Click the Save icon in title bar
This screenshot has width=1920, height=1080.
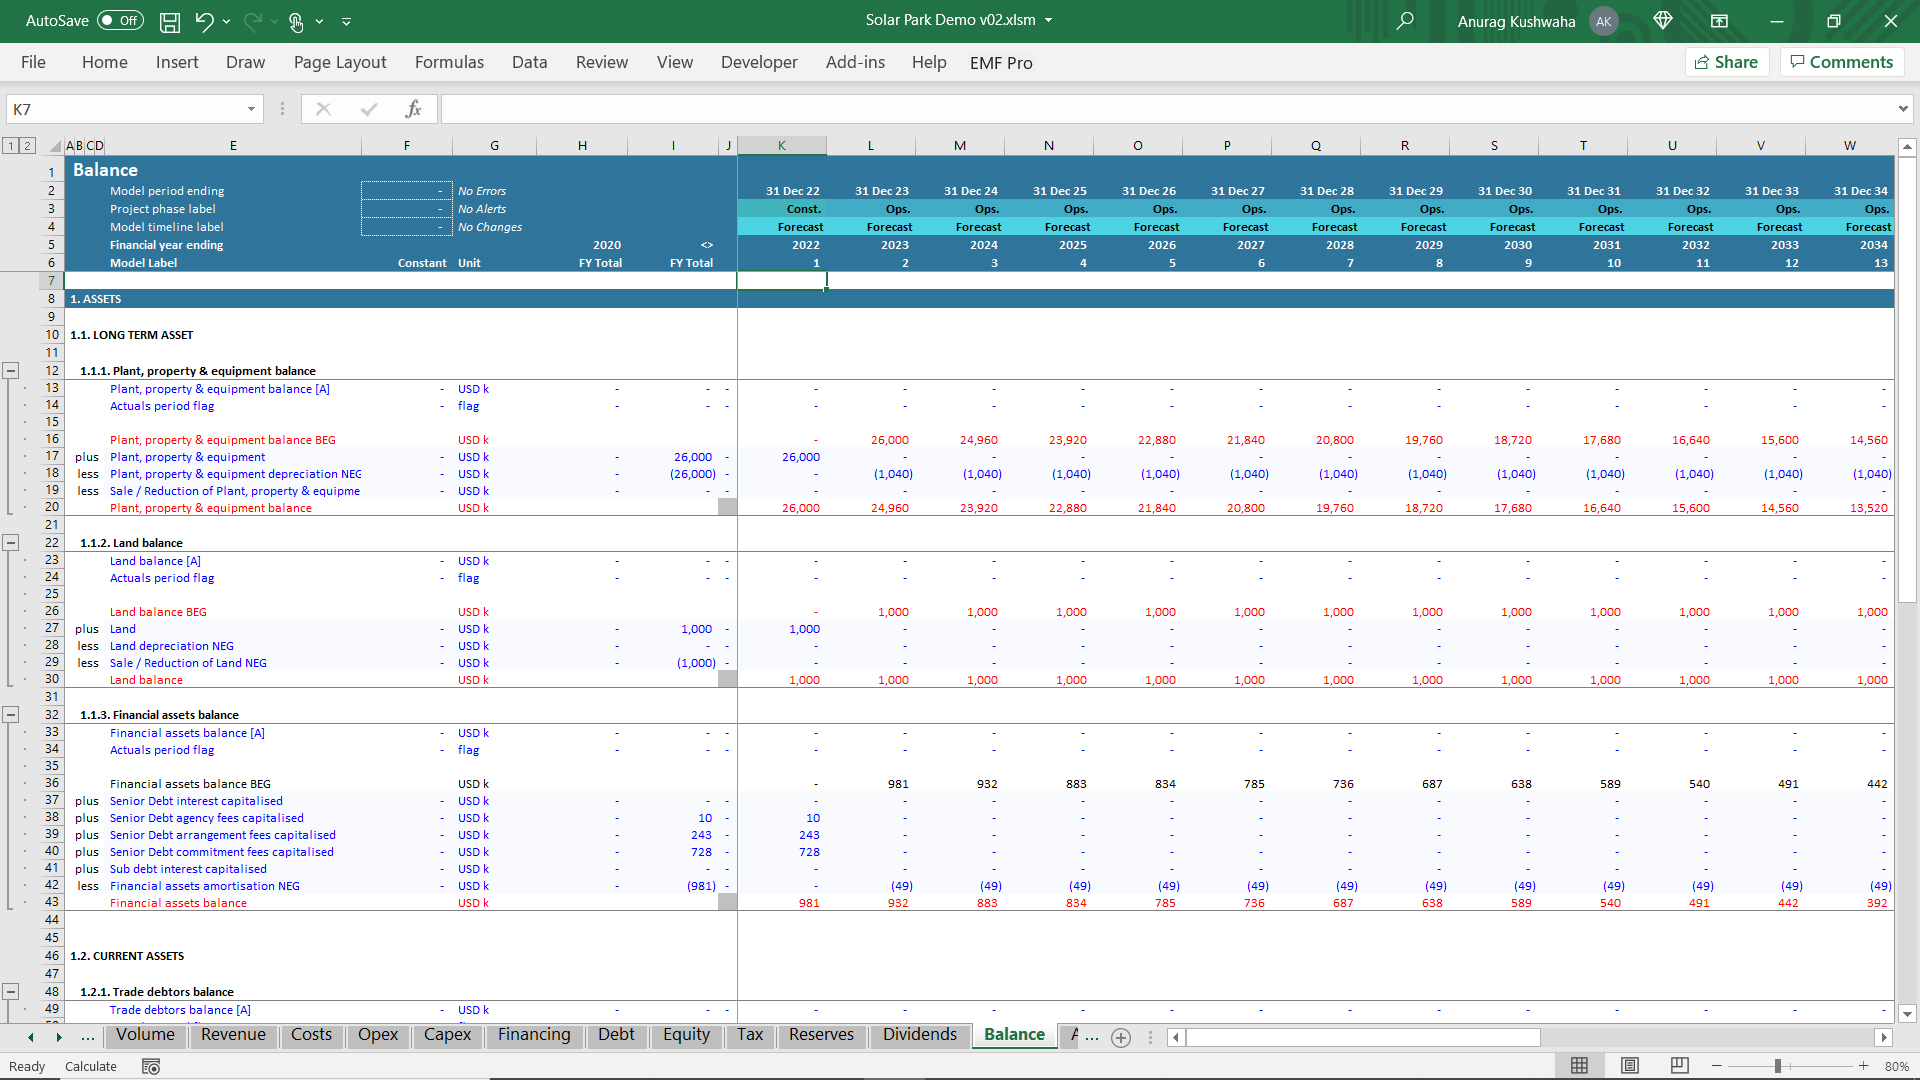[170, 21]
